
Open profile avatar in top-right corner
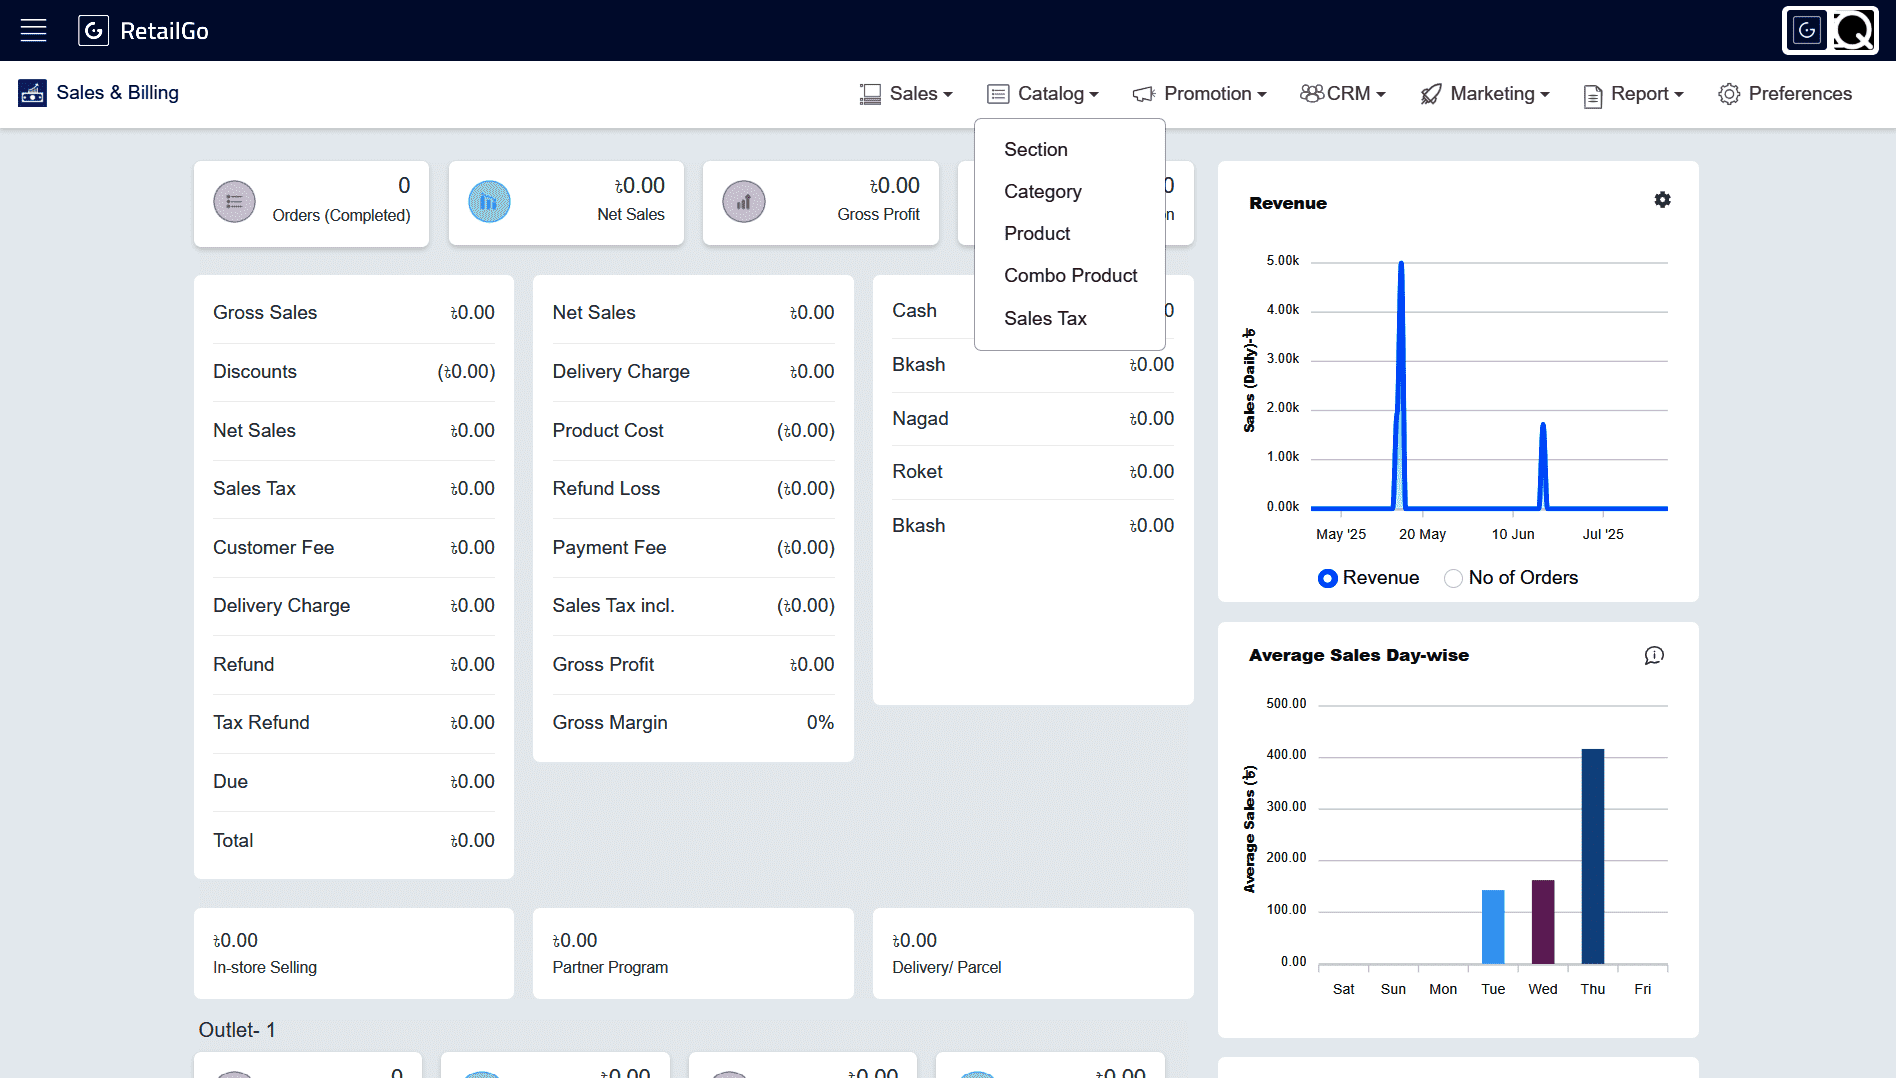point(1830,30)
